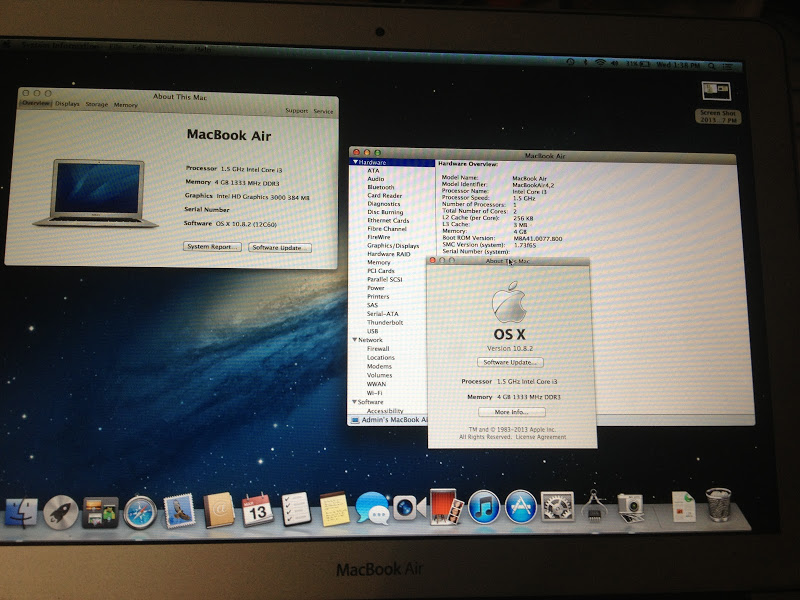Switch to the Storage tab
Screen dimensions: 800x600
tap(96, 104)
